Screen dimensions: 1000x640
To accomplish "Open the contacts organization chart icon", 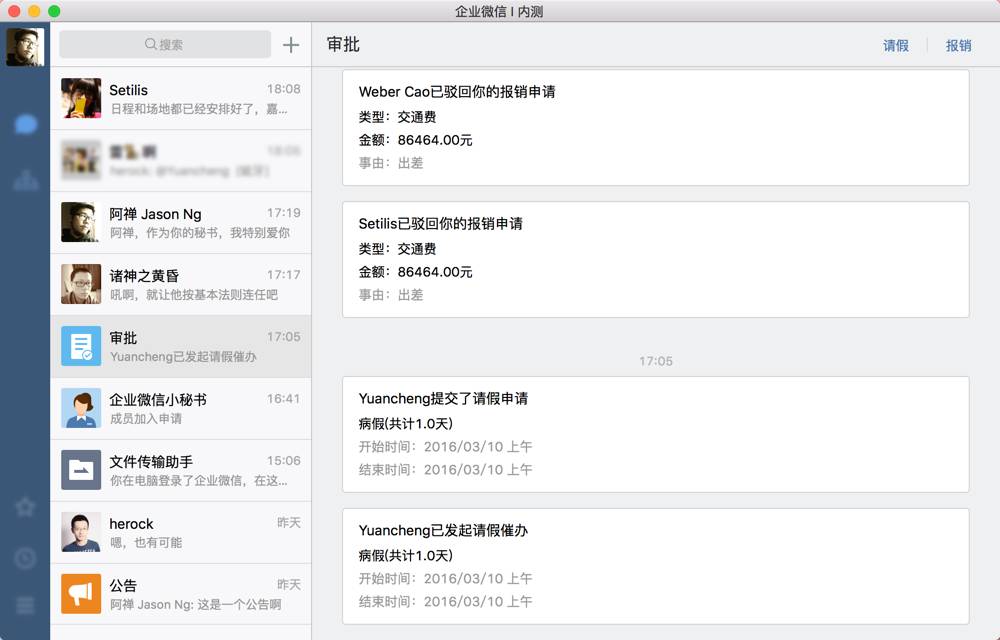I will click(26, 181).
